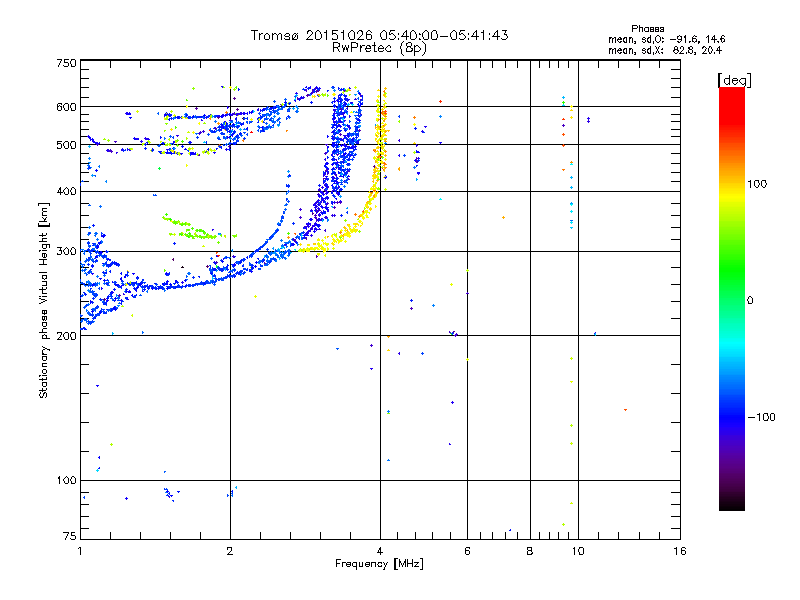This screenshot has width=800, height=600.
Task: Click the phase colorbar gradient strip
Action: [x=732, y=298]
